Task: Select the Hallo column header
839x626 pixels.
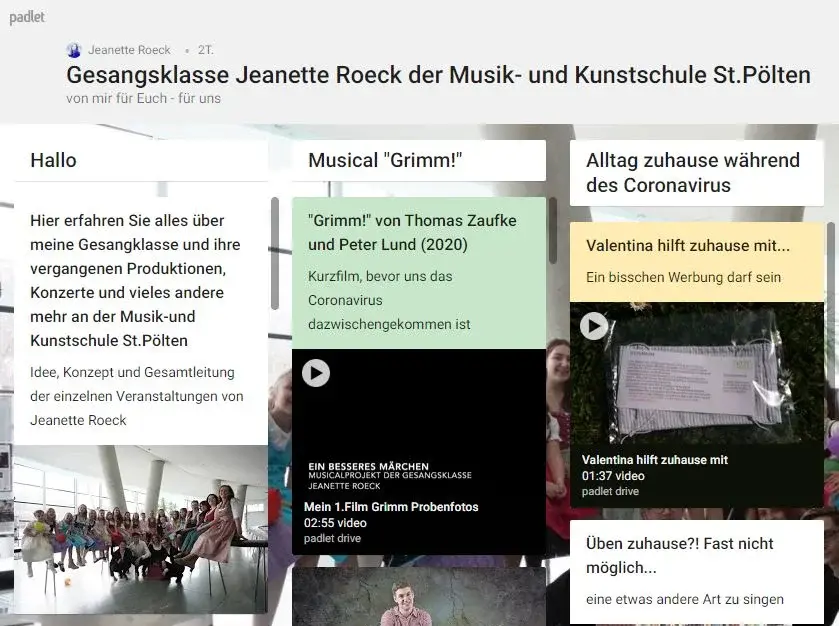Action: tap(141, 160)
